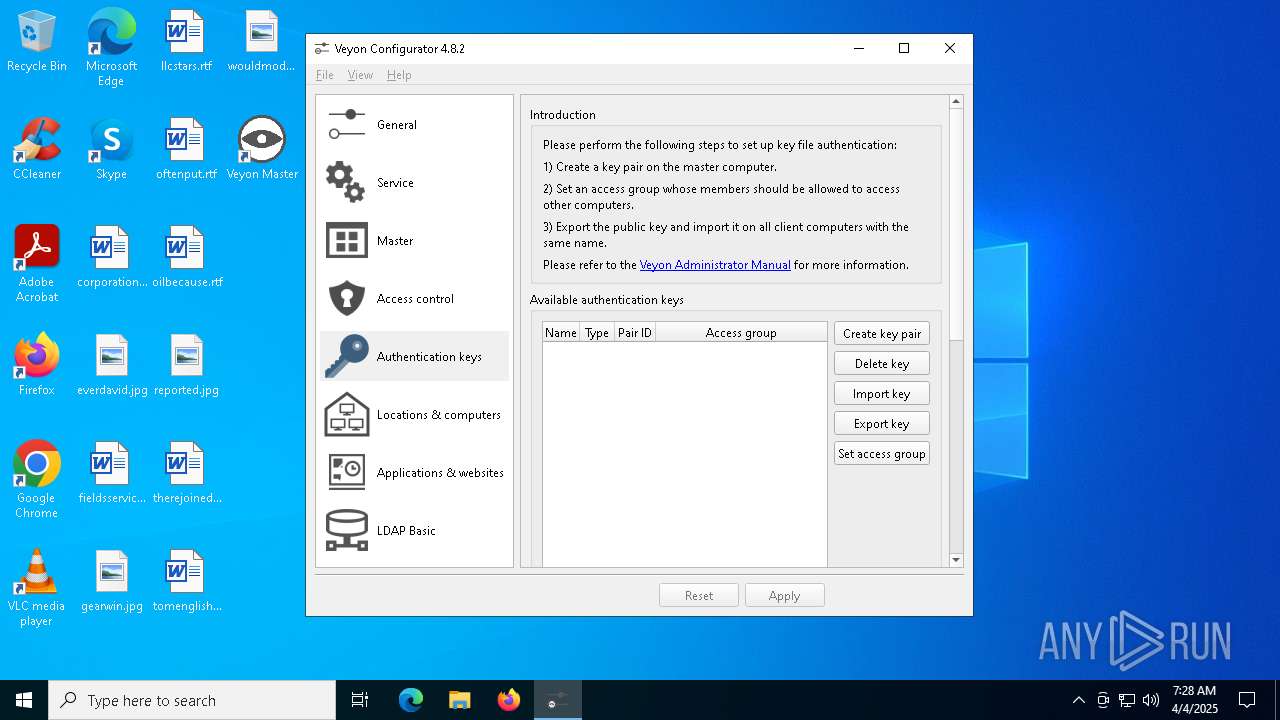The width and height of the screenshot is (1280, 720).
Task: Click the Create key pair button
Action: click(x=882, y=333)
